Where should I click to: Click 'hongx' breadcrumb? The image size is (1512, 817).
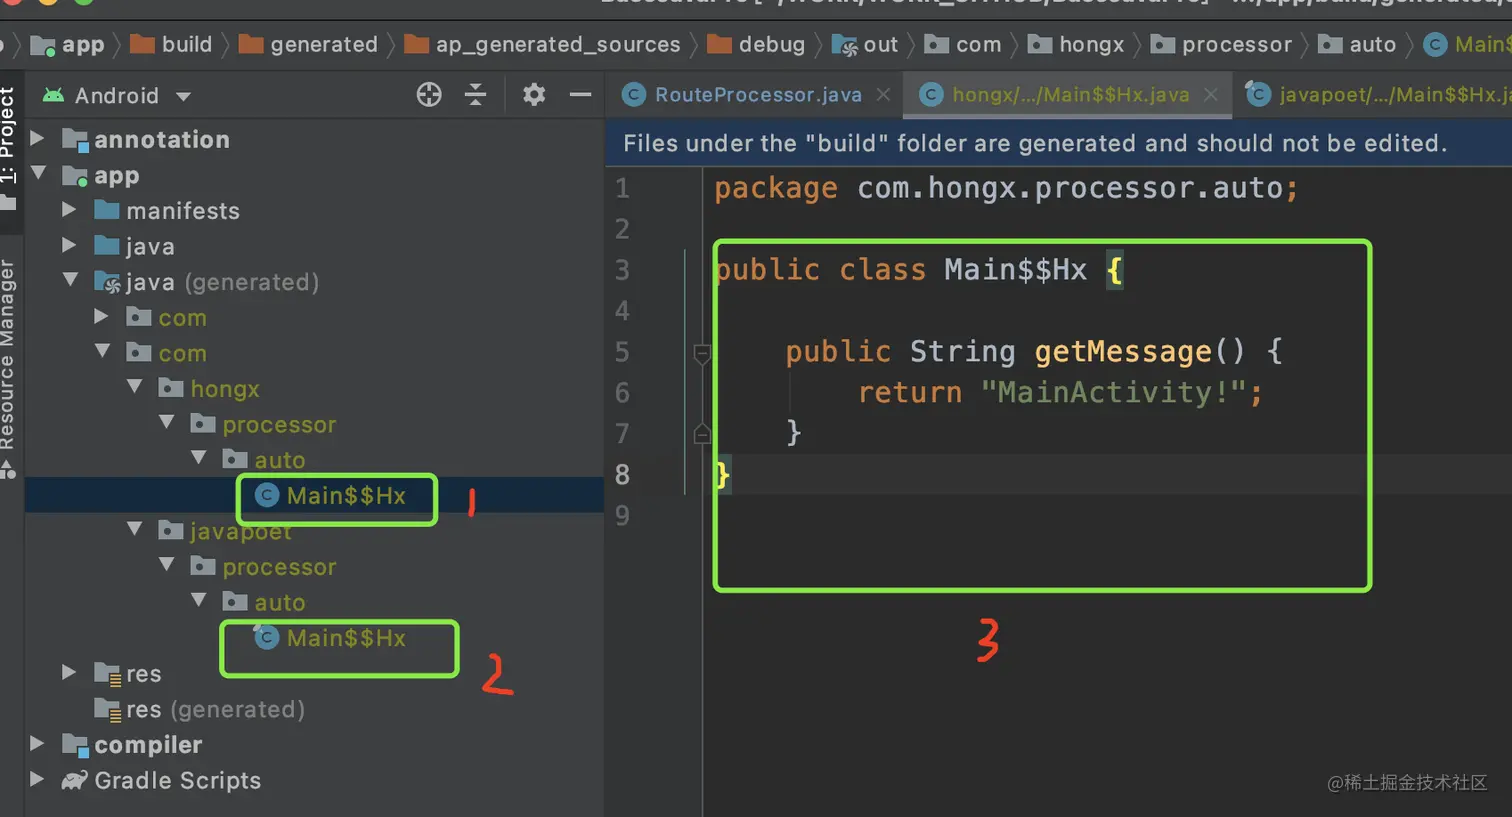(1092, 44)
